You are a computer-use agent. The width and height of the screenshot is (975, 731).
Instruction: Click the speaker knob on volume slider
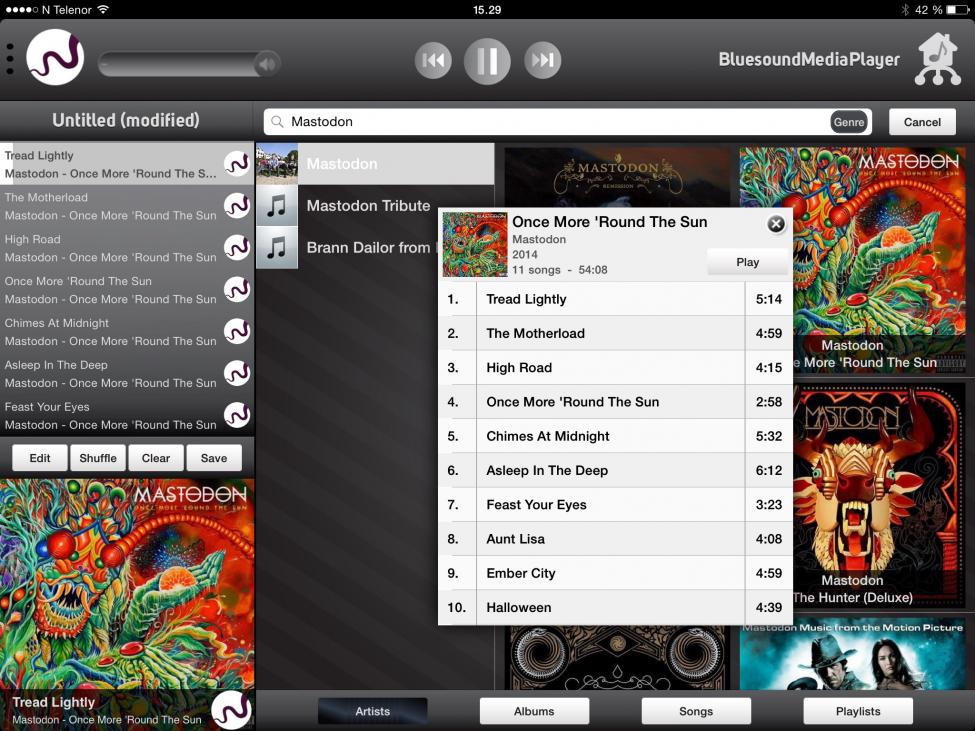pyautogui.click(x=267, y=63)
